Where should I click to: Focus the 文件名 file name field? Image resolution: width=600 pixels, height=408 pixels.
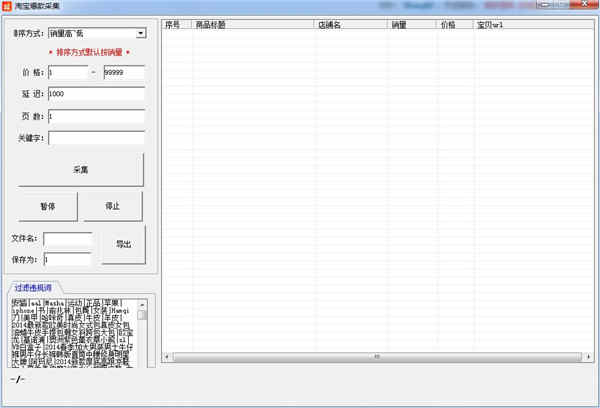(x=67, y=239)
